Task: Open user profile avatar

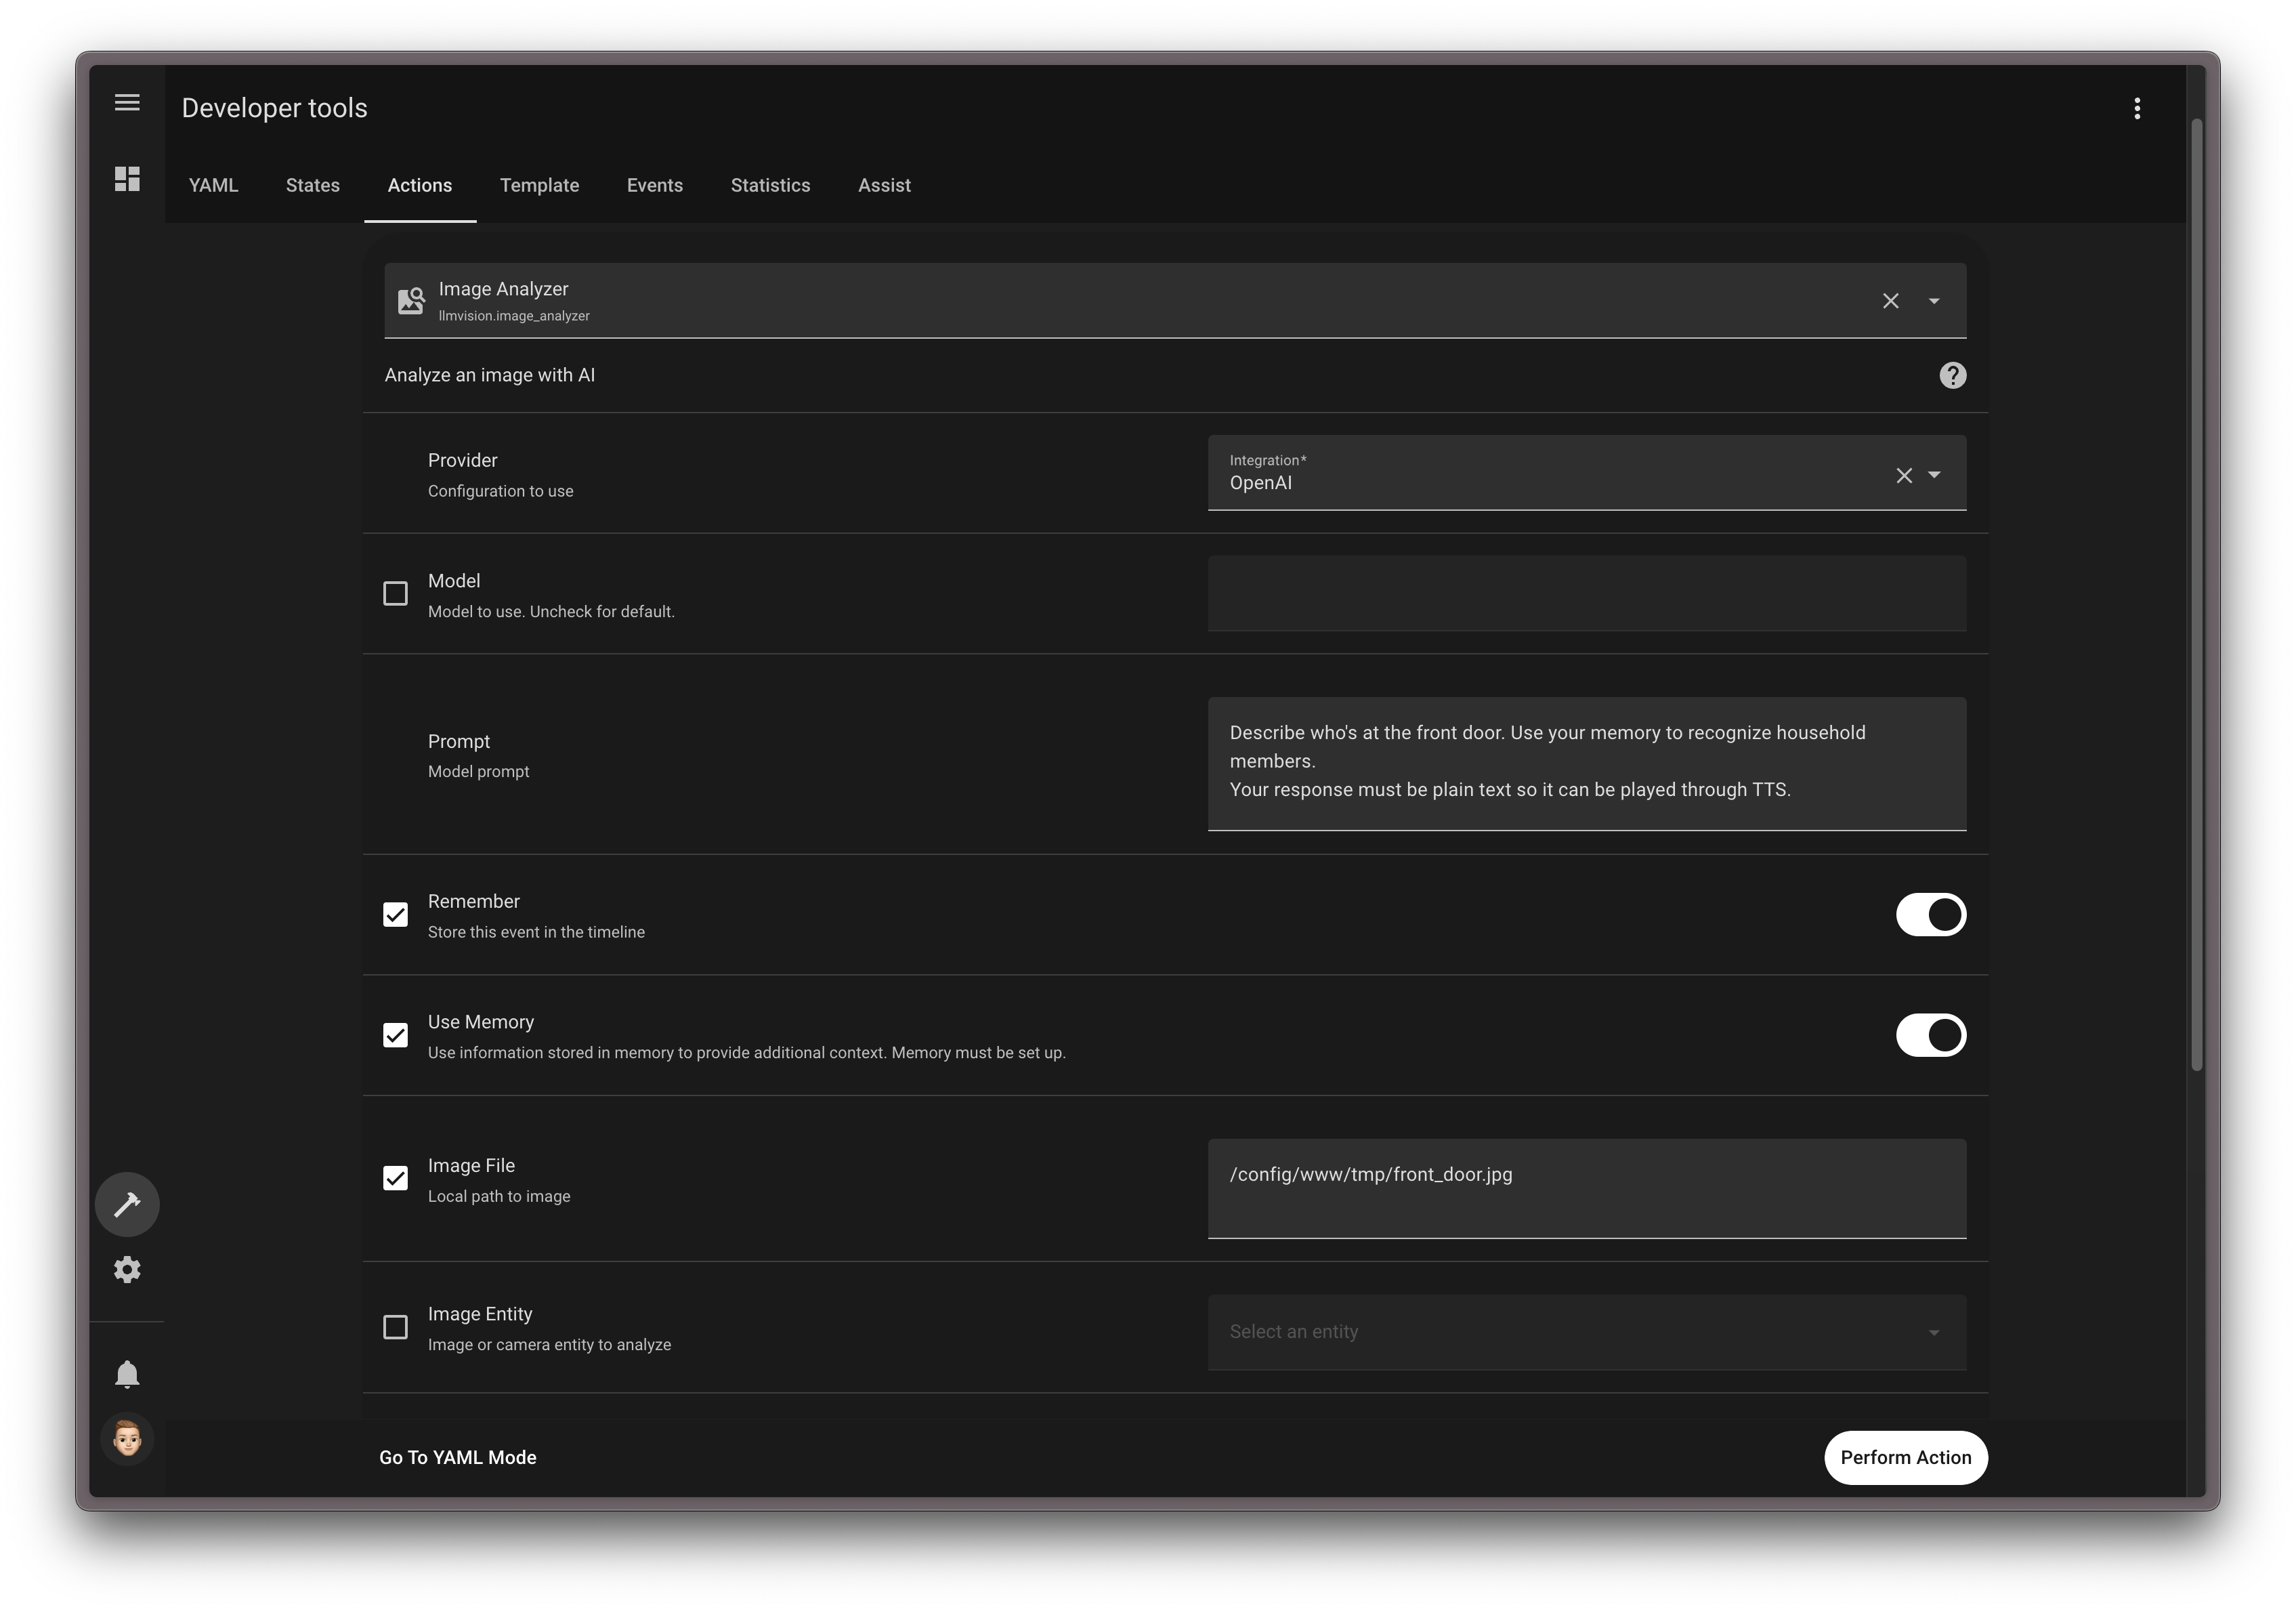Action: tap(127, 1439)
